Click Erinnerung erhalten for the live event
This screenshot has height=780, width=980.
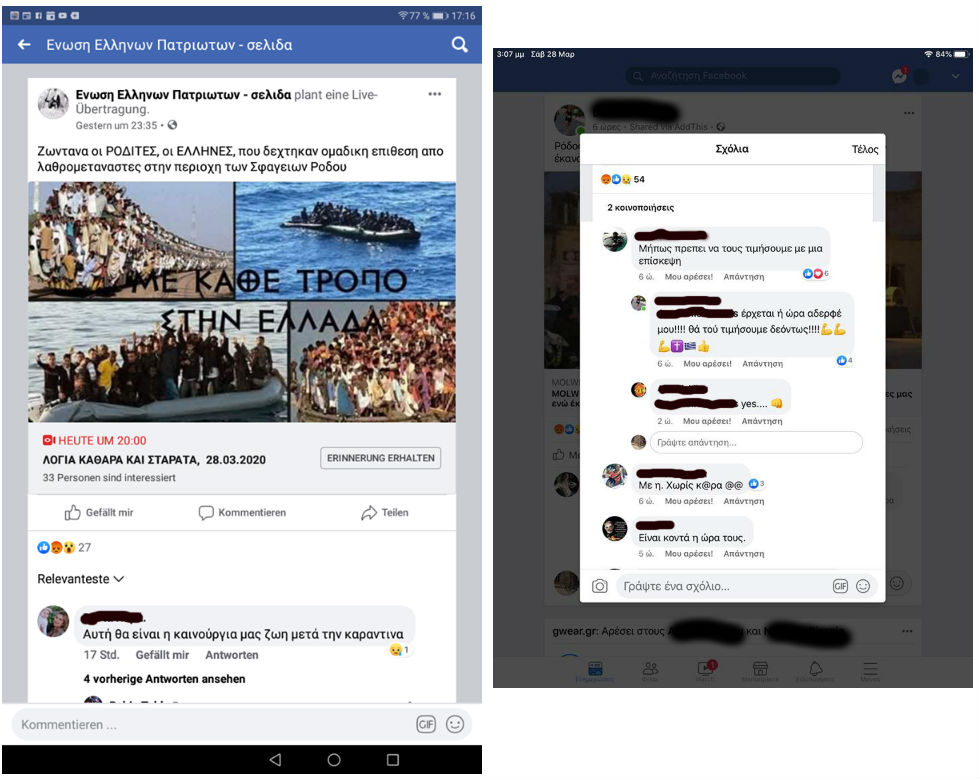pyautogui.click(x=381, y=458)
